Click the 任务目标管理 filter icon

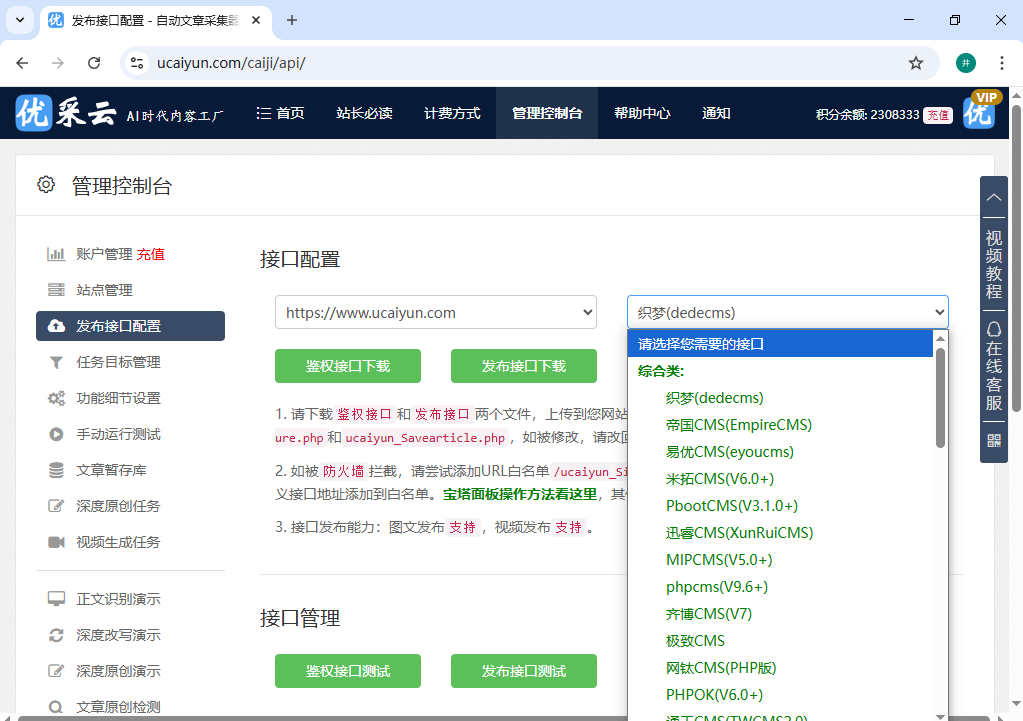(57, 361)
